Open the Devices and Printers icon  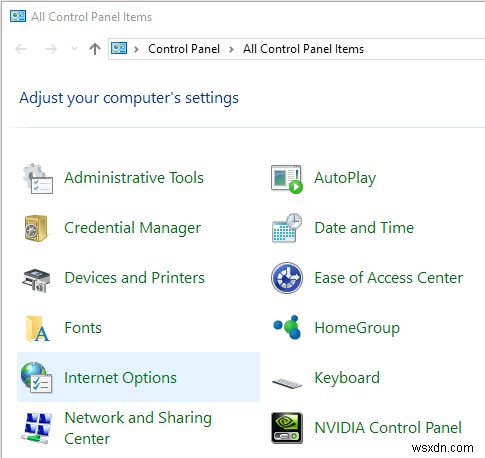tap(36, 280)
